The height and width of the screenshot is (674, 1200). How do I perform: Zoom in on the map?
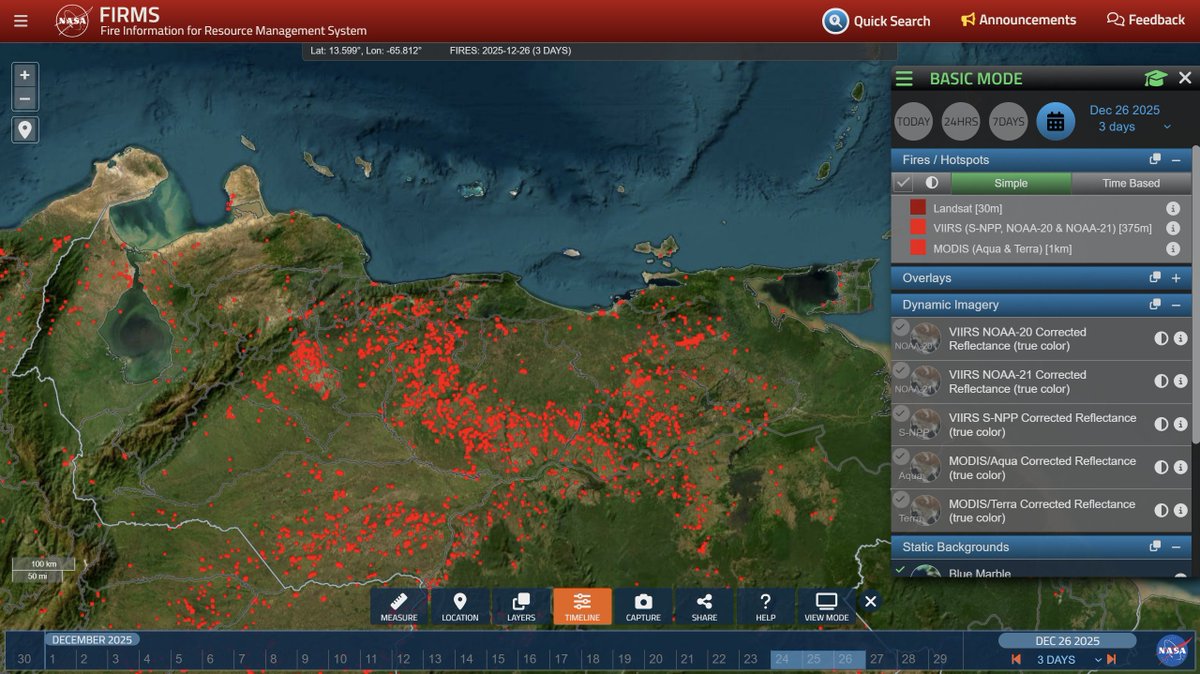coord(25,75)
